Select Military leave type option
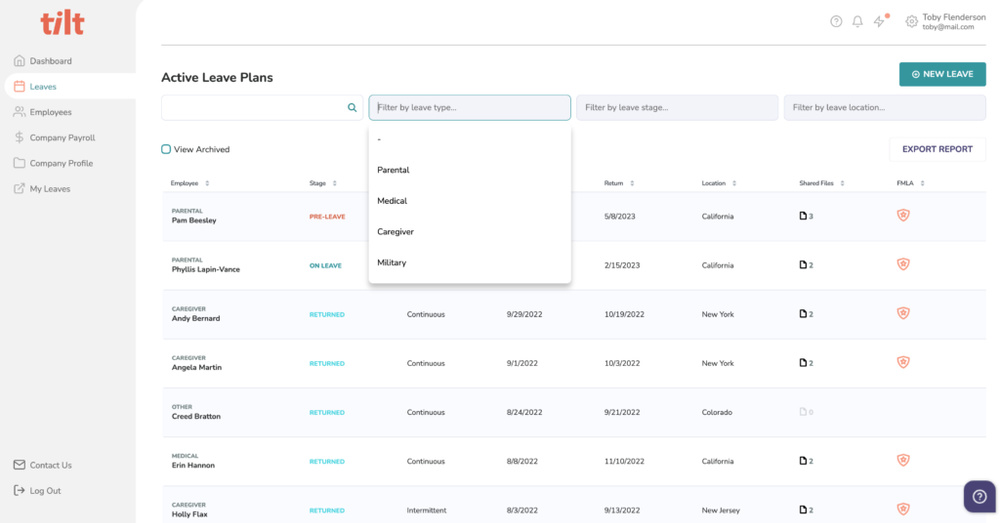 tap(469, 263)
